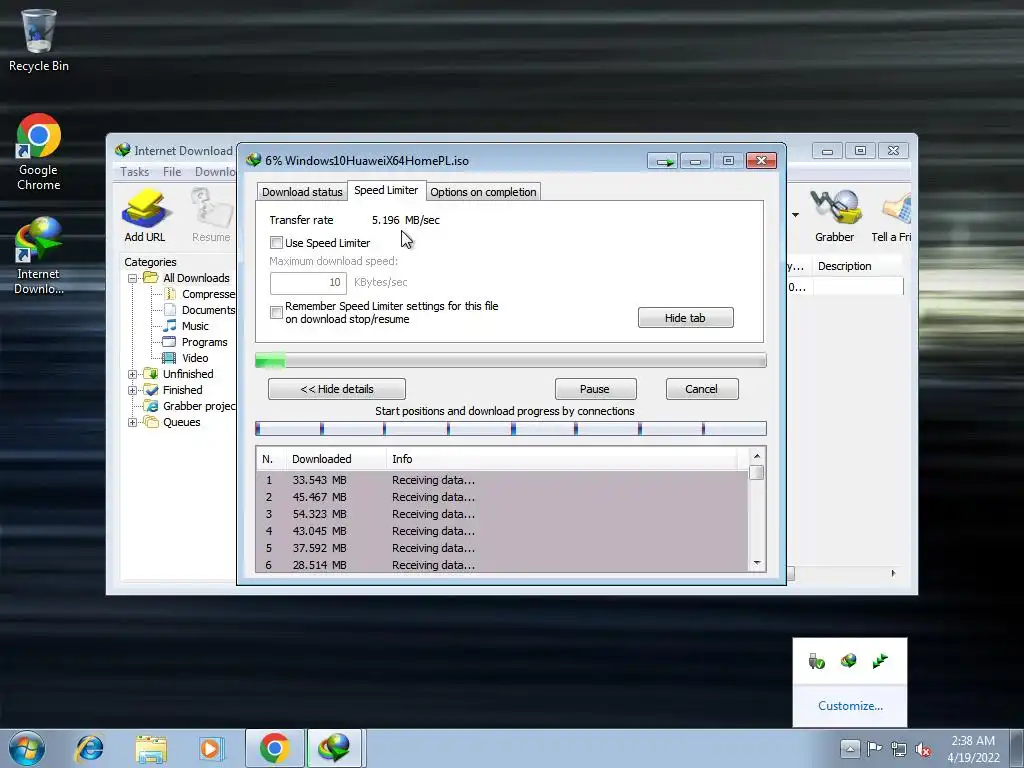Select connection row with 28.514 MB
Viewport: 1024px width, 768px height.
502,565
